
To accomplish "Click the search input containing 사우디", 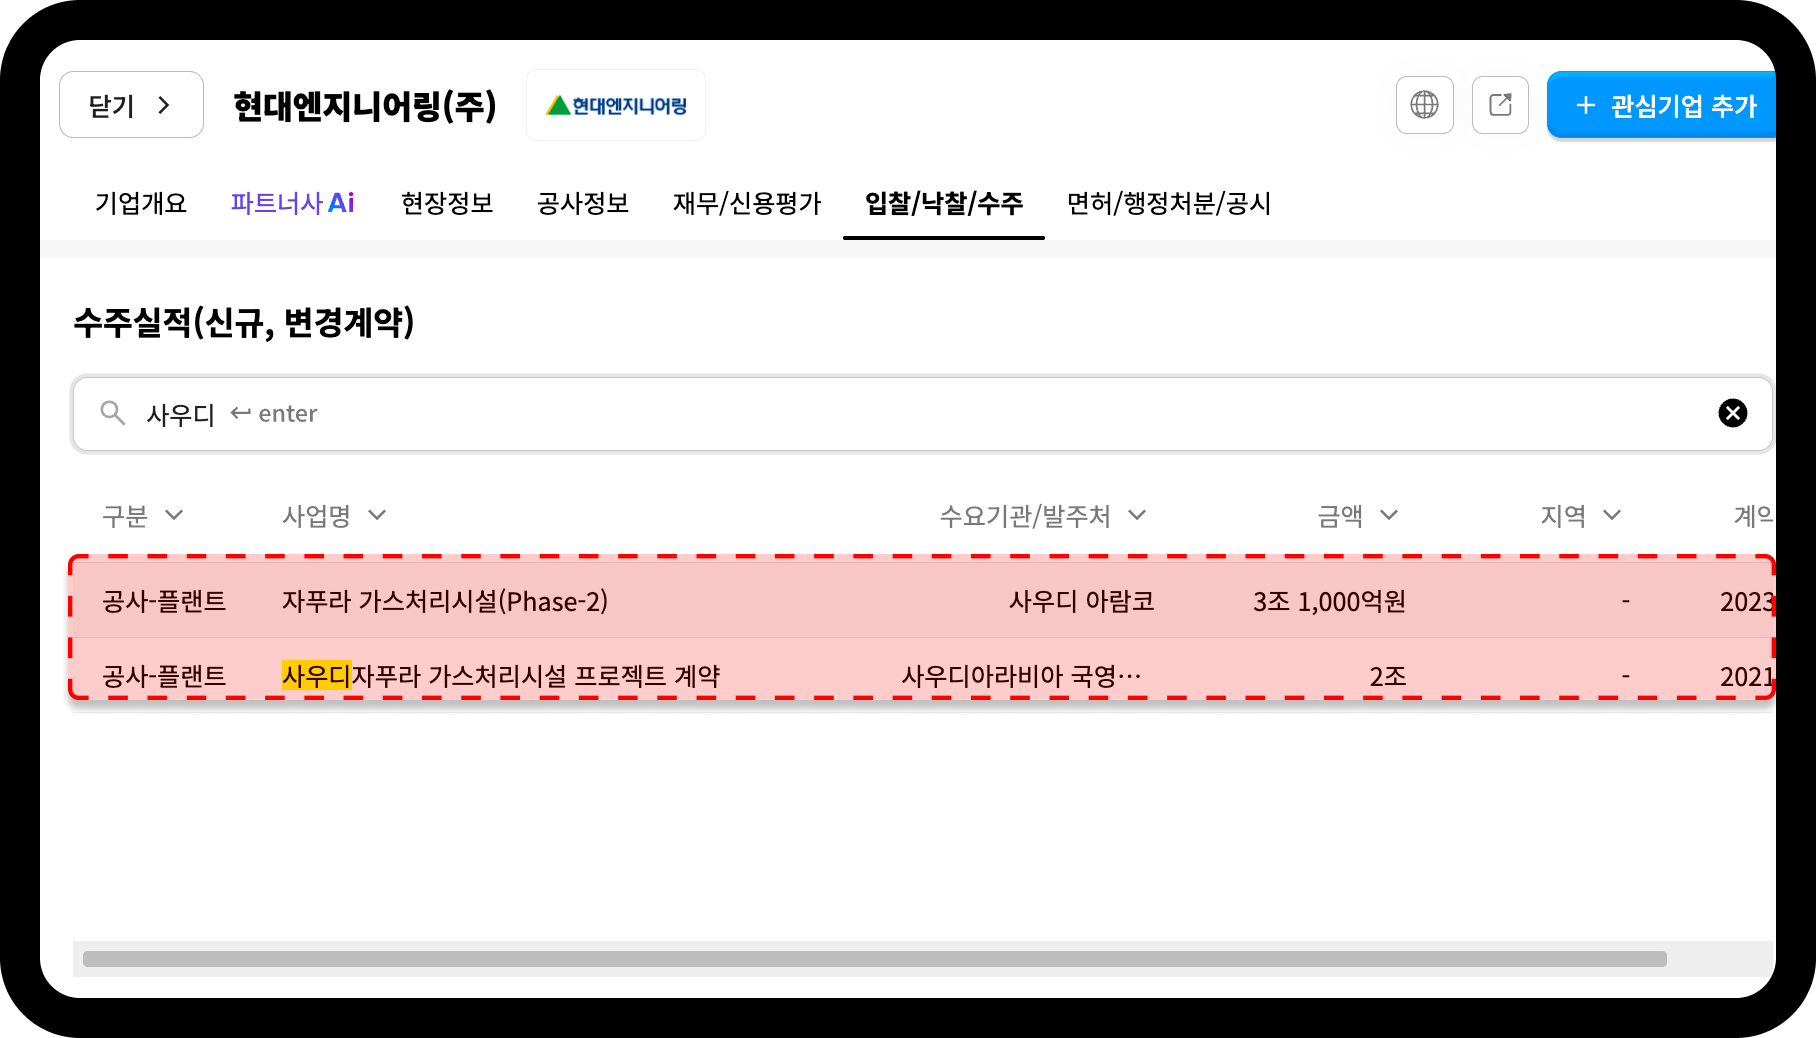I will [922, 413].
